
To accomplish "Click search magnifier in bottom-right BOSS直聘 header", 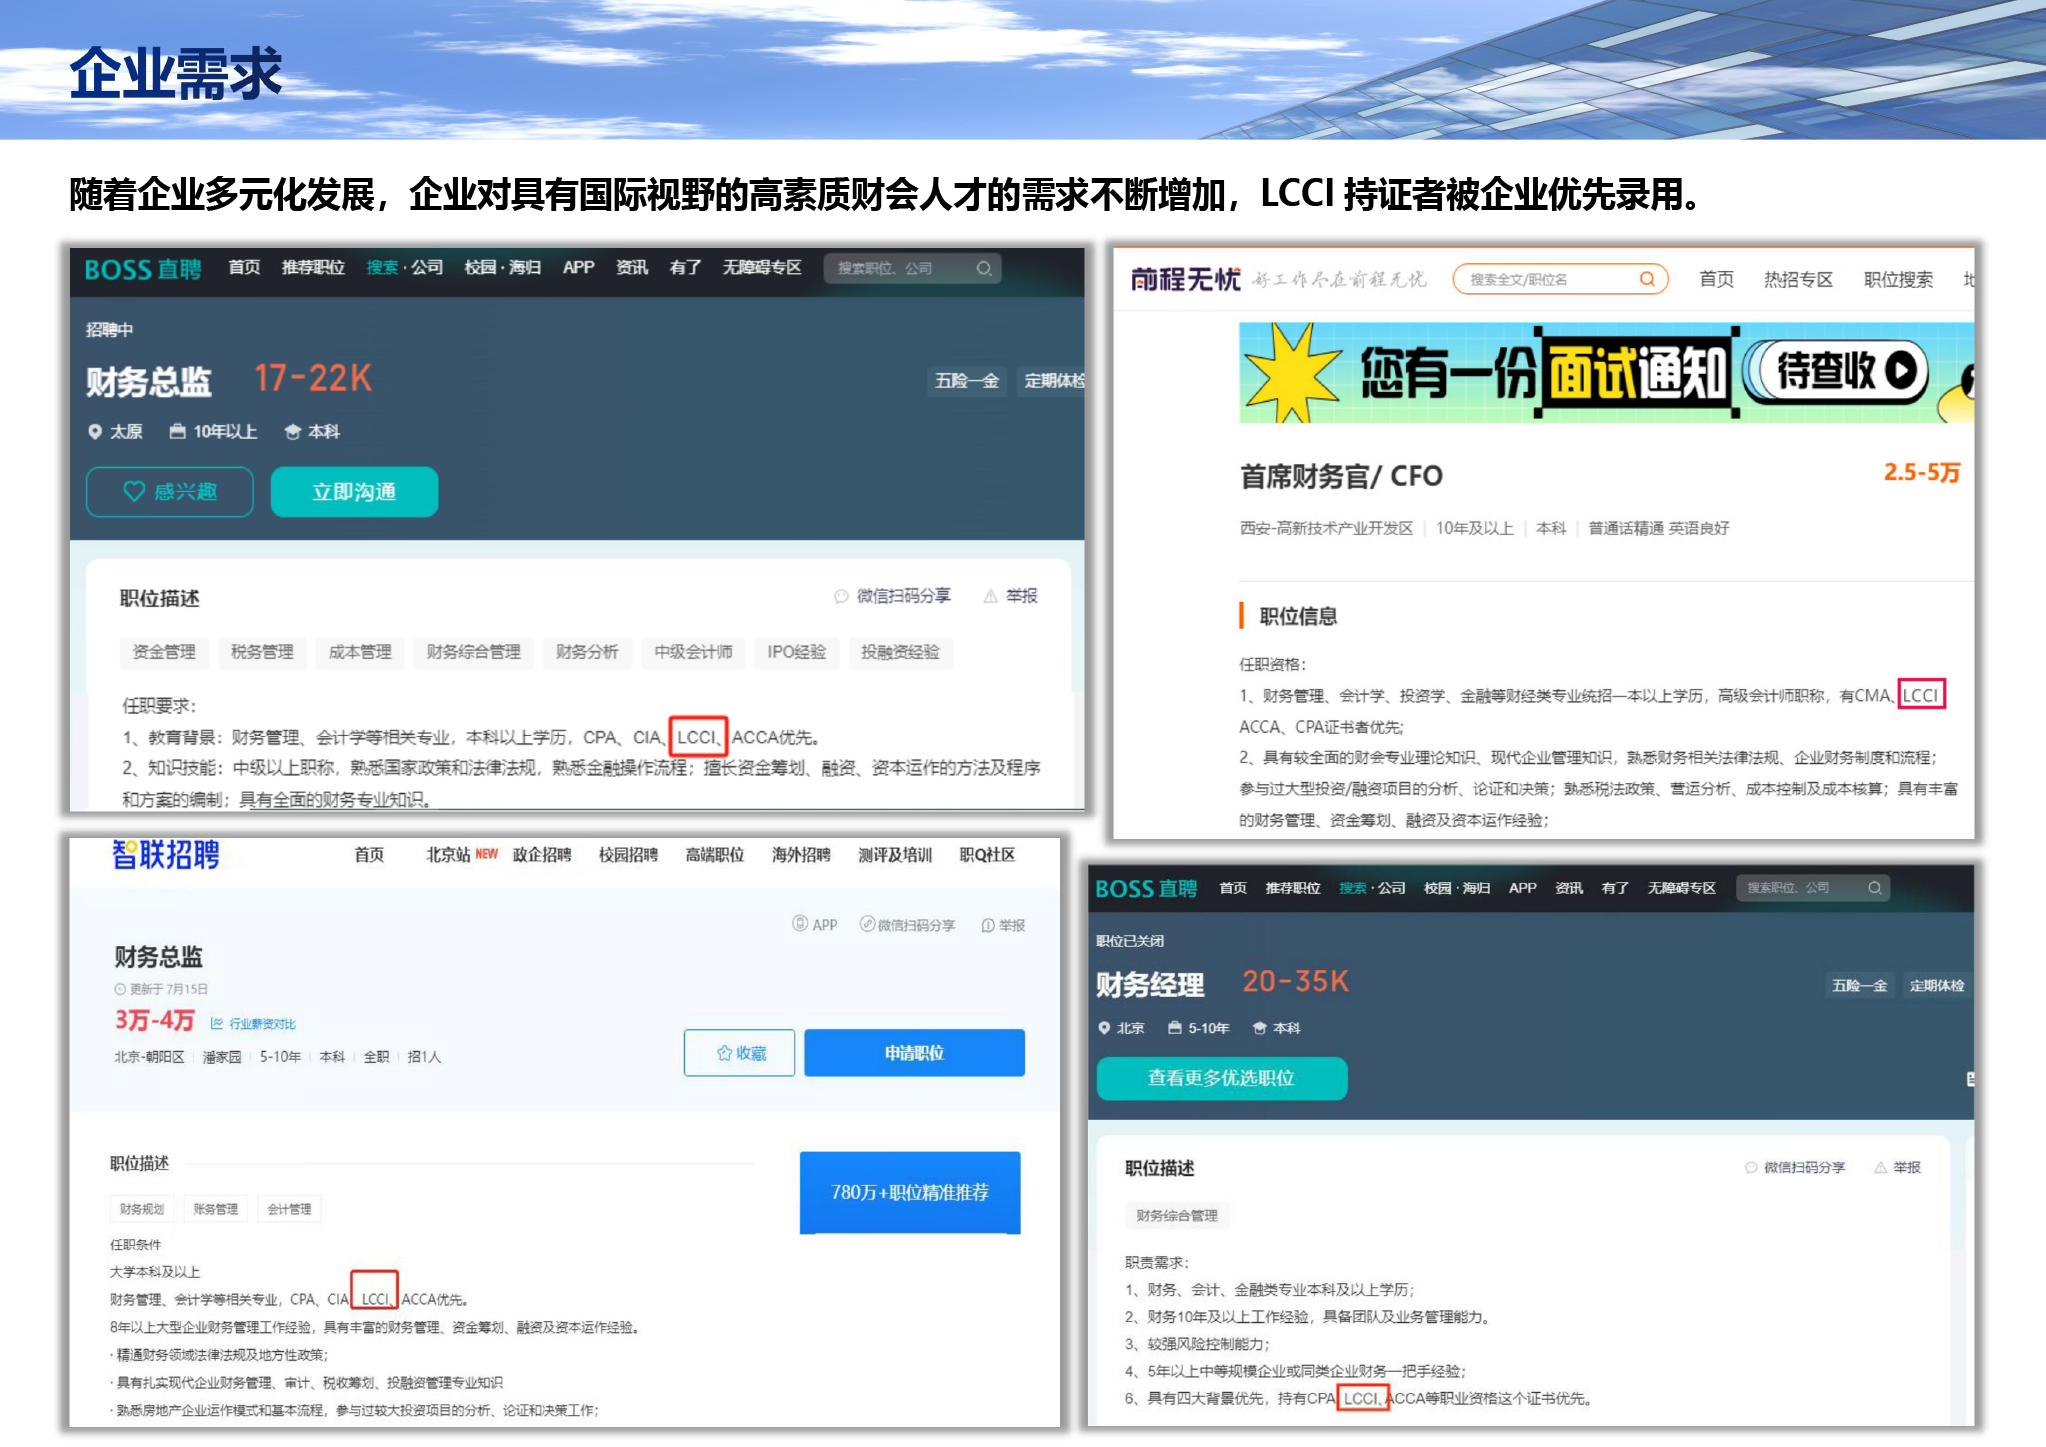I will [x=1875, y=887].
